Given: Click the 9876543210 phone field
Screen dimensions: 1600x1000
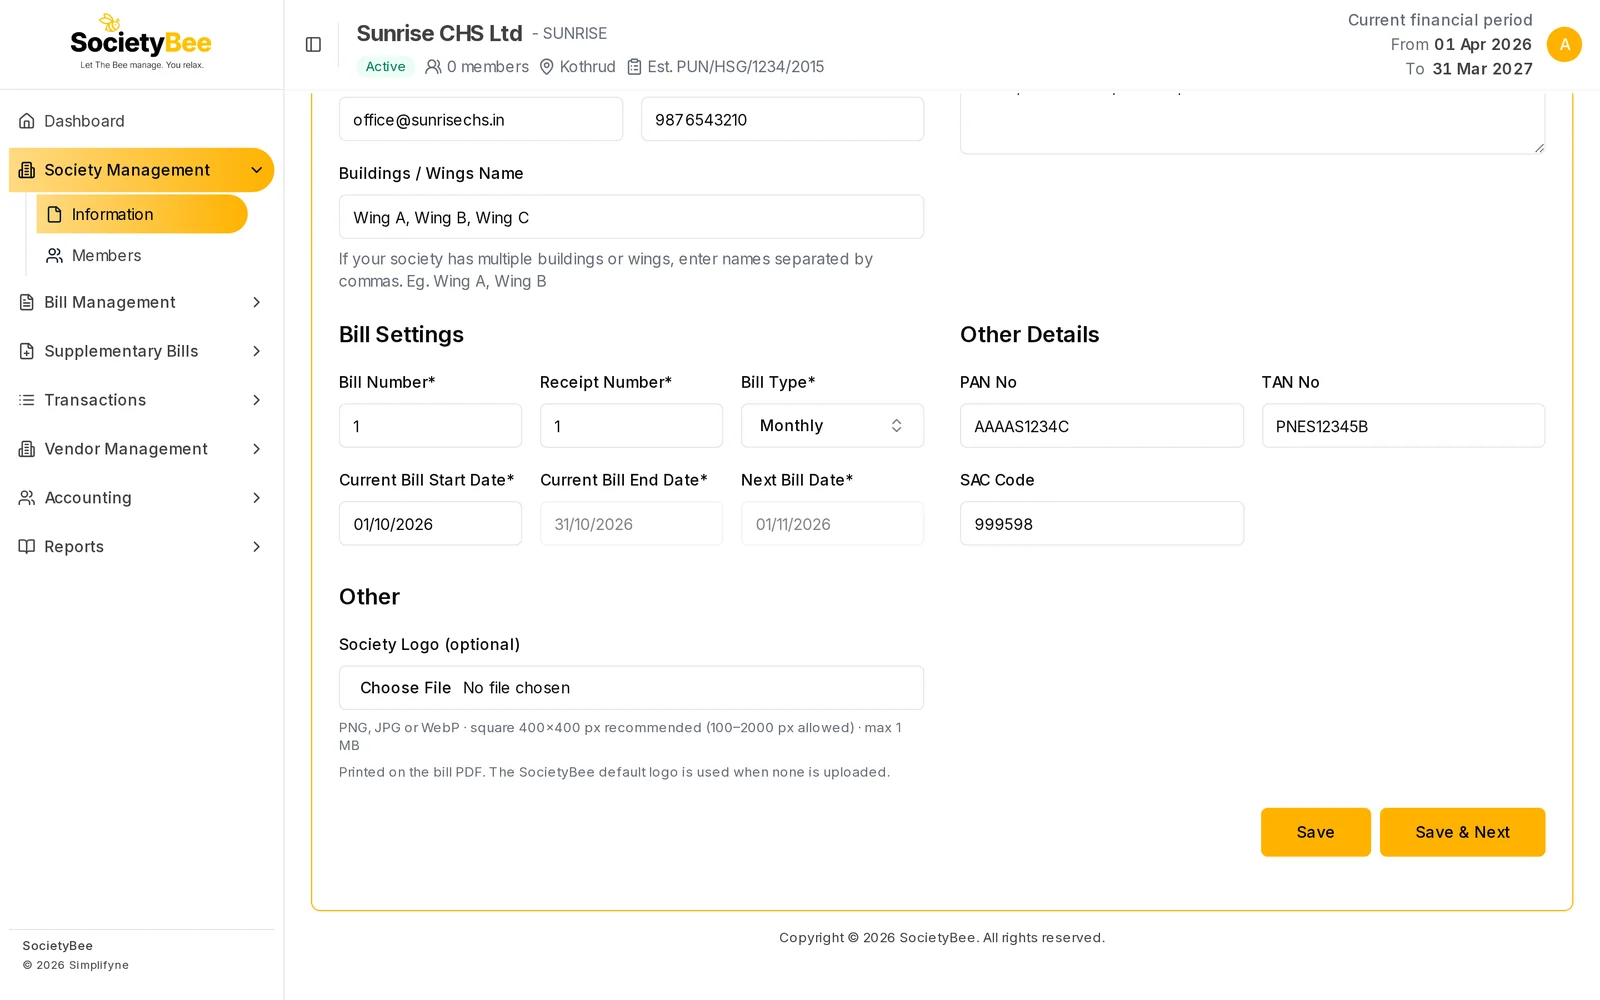Looking at the screenshot, I should (782, 119).
